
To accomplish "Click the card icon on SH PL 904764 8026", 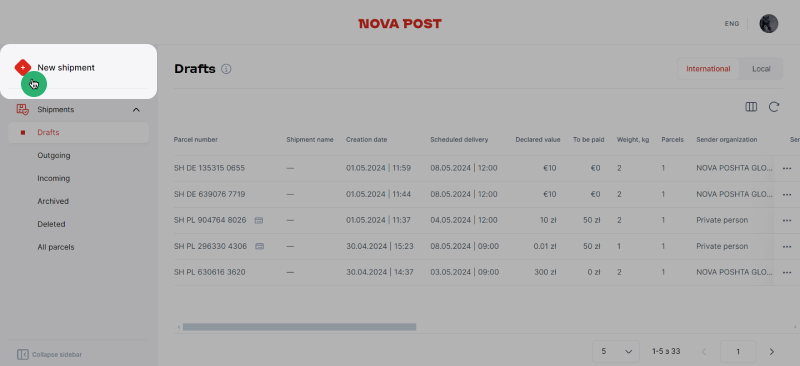I will pyautogui.click(x=259, y=220).
